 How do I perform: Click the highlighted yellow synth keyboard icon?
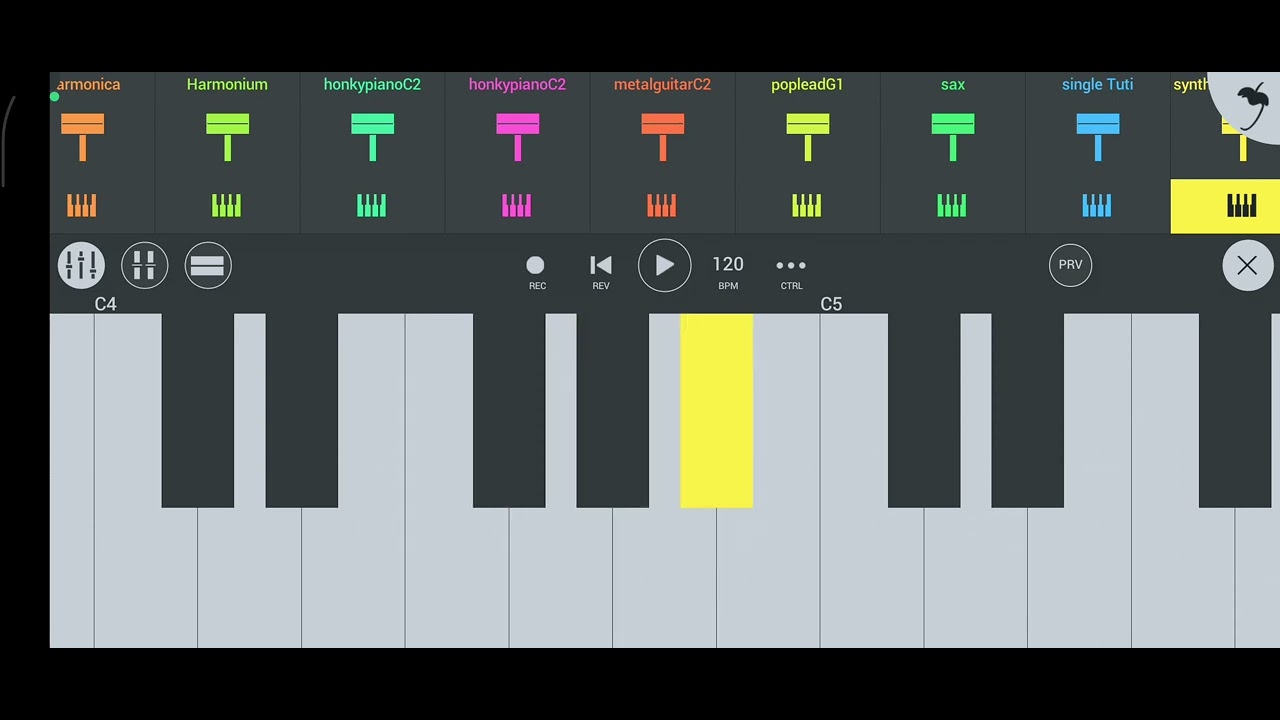[1240, 206]
